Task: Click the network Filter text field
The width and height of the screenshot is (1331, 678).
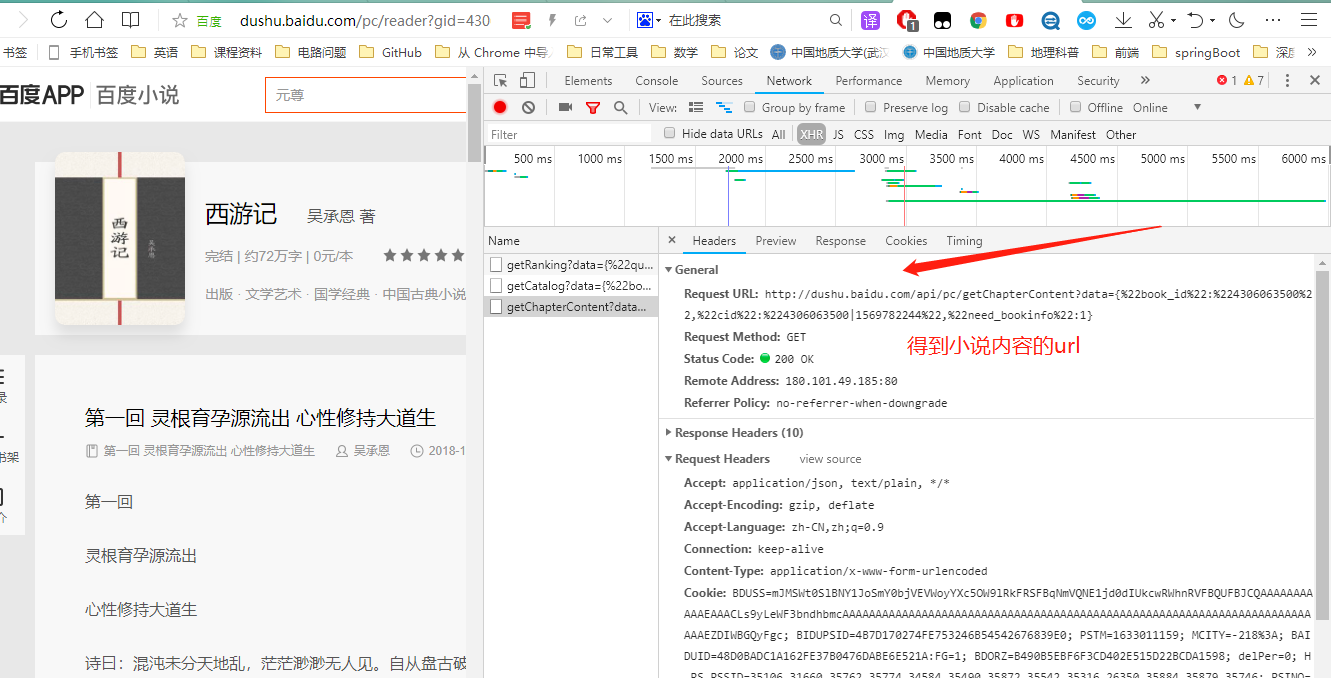Action: 570,134
